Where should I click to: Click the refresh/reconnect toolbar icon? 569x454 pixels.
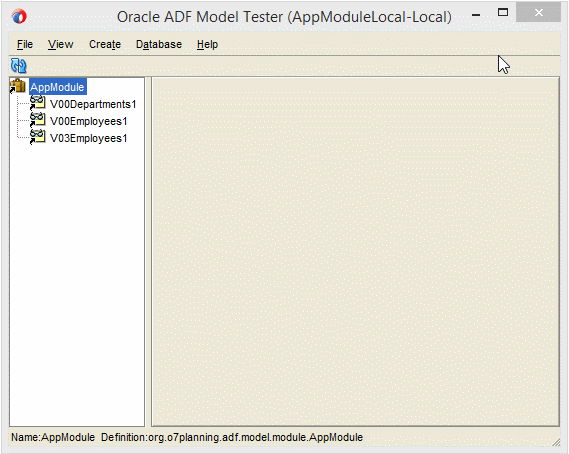19,66
